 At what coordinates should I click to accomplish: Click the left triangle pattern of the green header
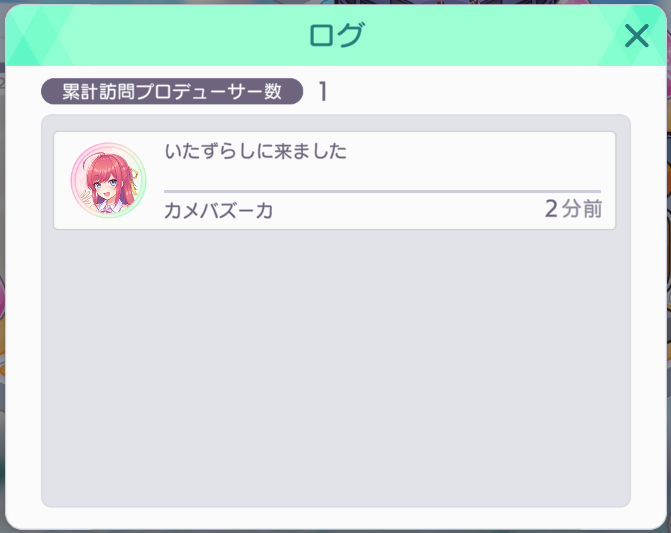pos(36,36)
